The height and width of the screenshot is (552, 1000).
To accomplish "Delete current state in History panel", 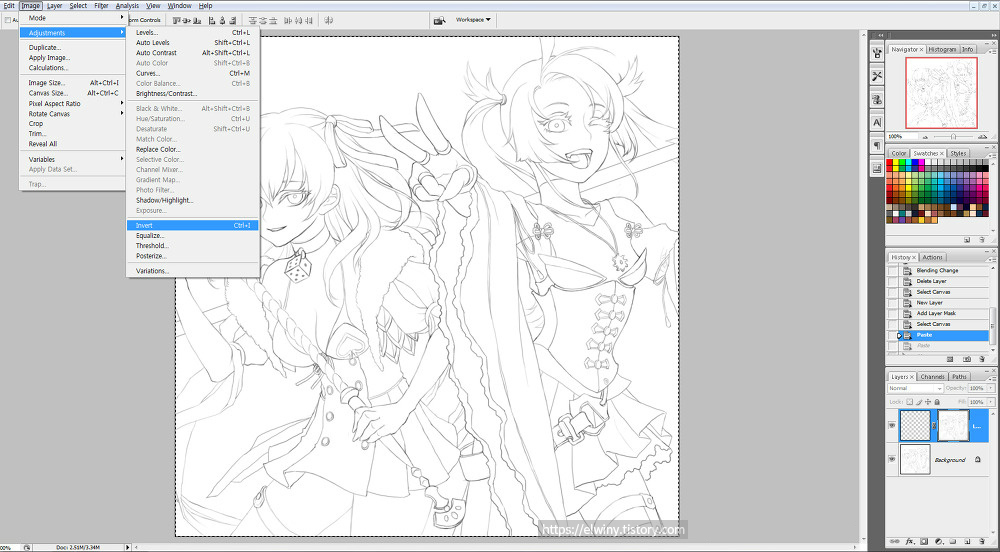I will (982, 360).
